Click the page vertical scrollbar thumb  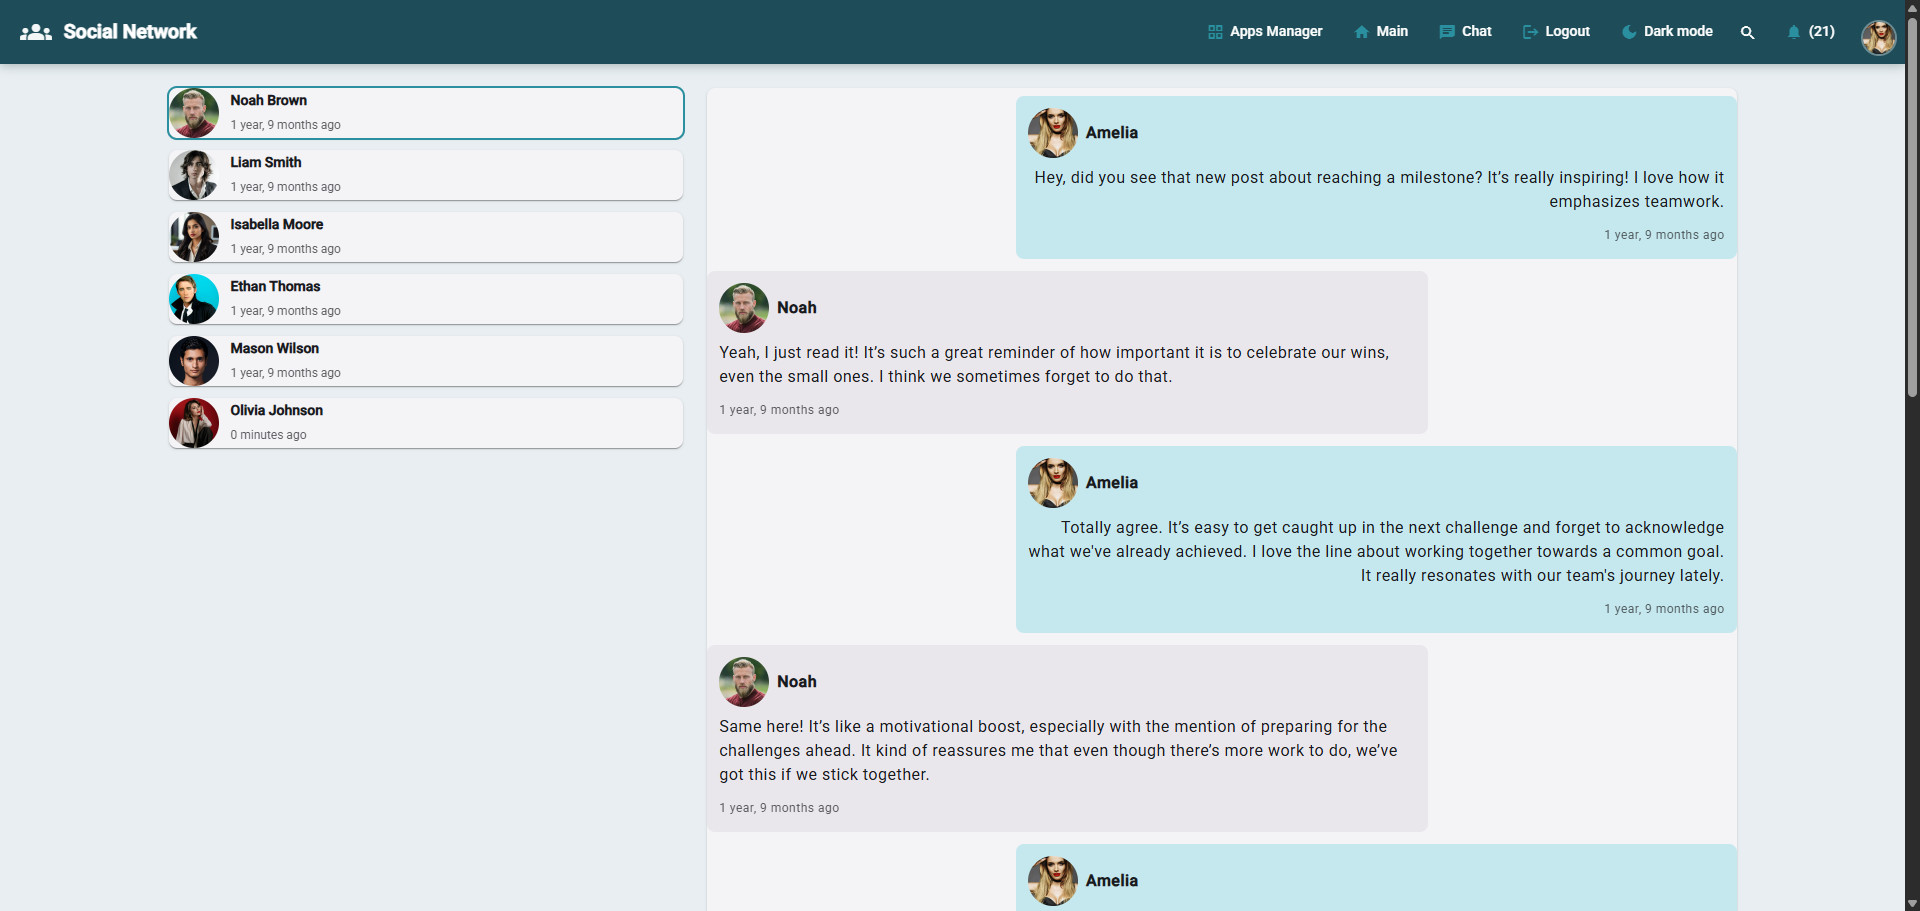tap(1912, 206)
